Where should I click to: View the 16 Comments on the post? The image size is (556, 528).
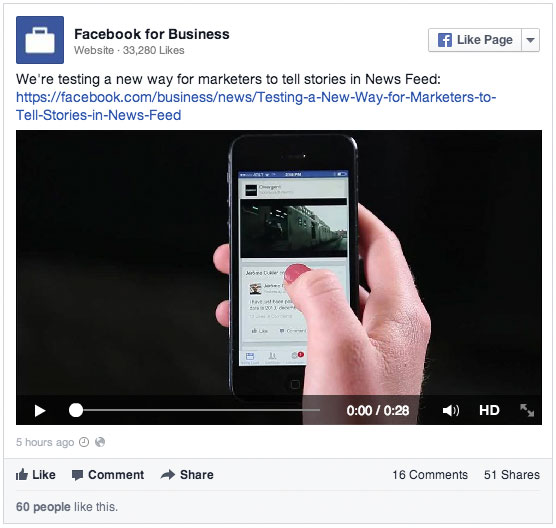point(430,474)
